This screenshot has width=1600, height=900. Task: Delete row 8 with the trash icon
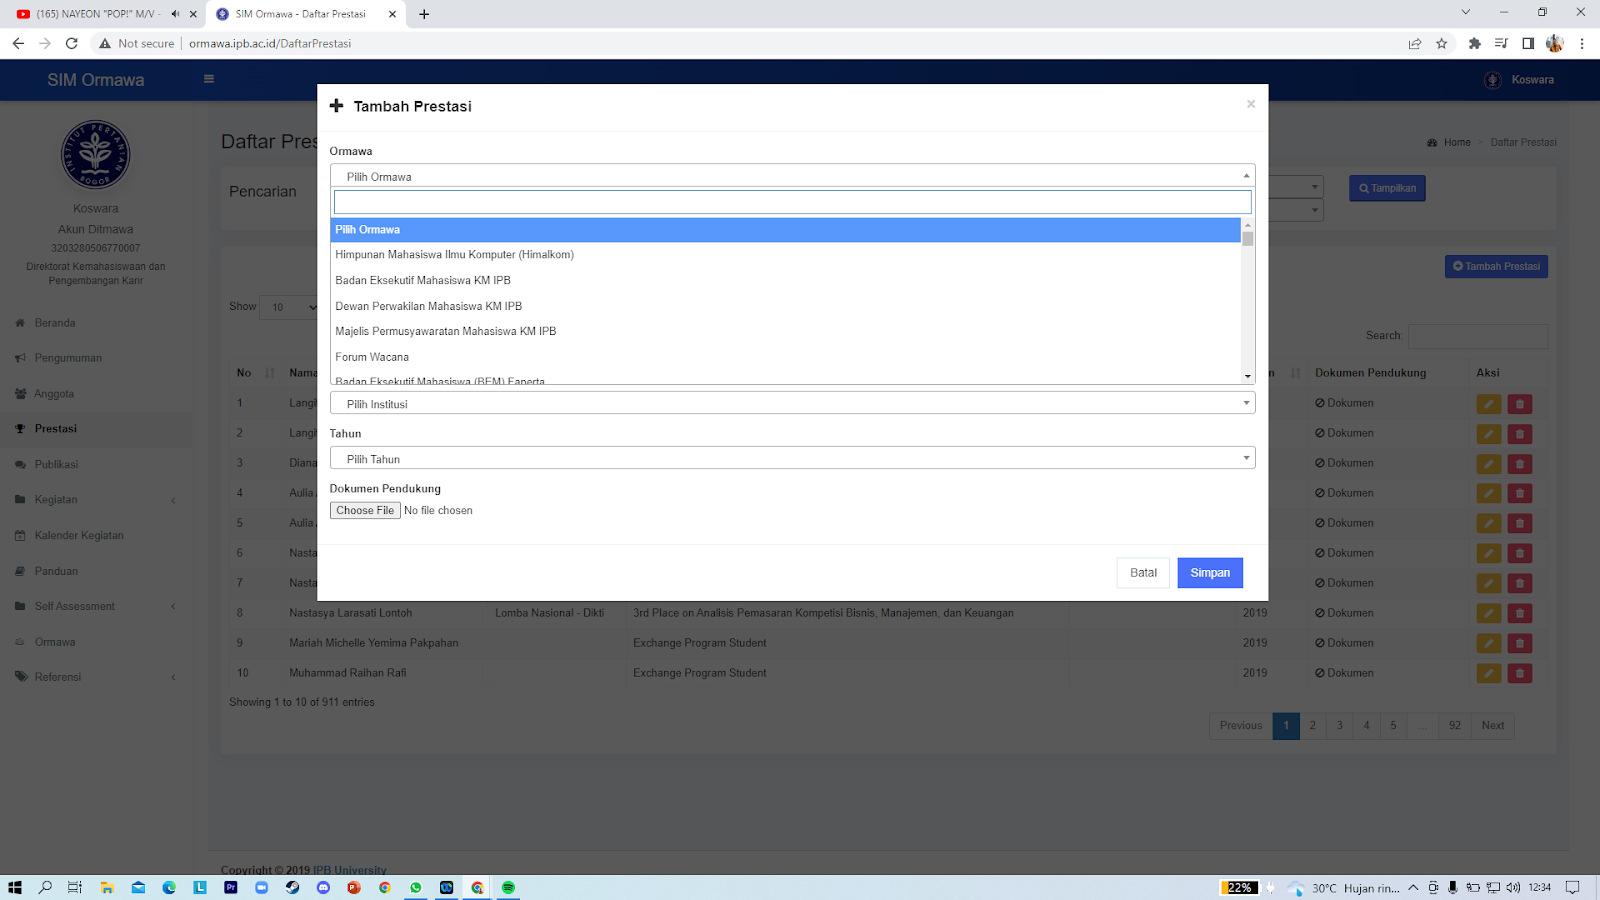pos(1520,613)
